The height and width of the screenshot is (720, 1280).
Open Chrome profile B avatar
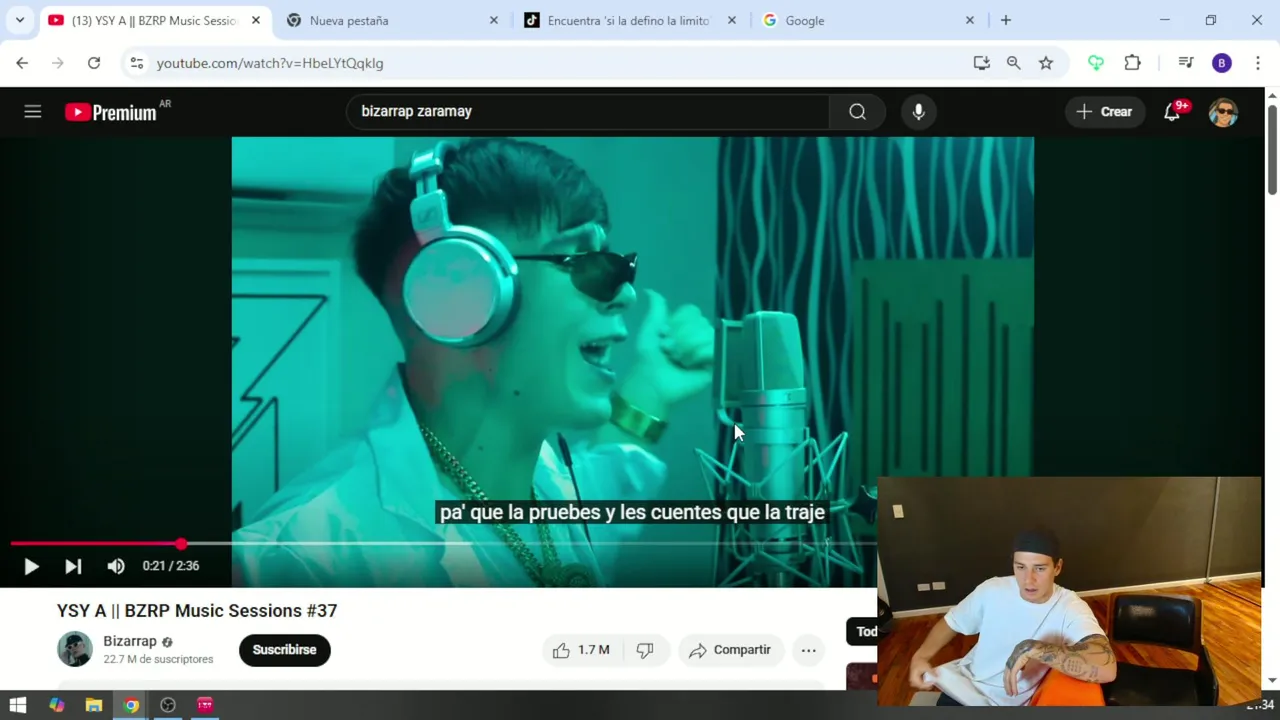[x=1222, y=63]
